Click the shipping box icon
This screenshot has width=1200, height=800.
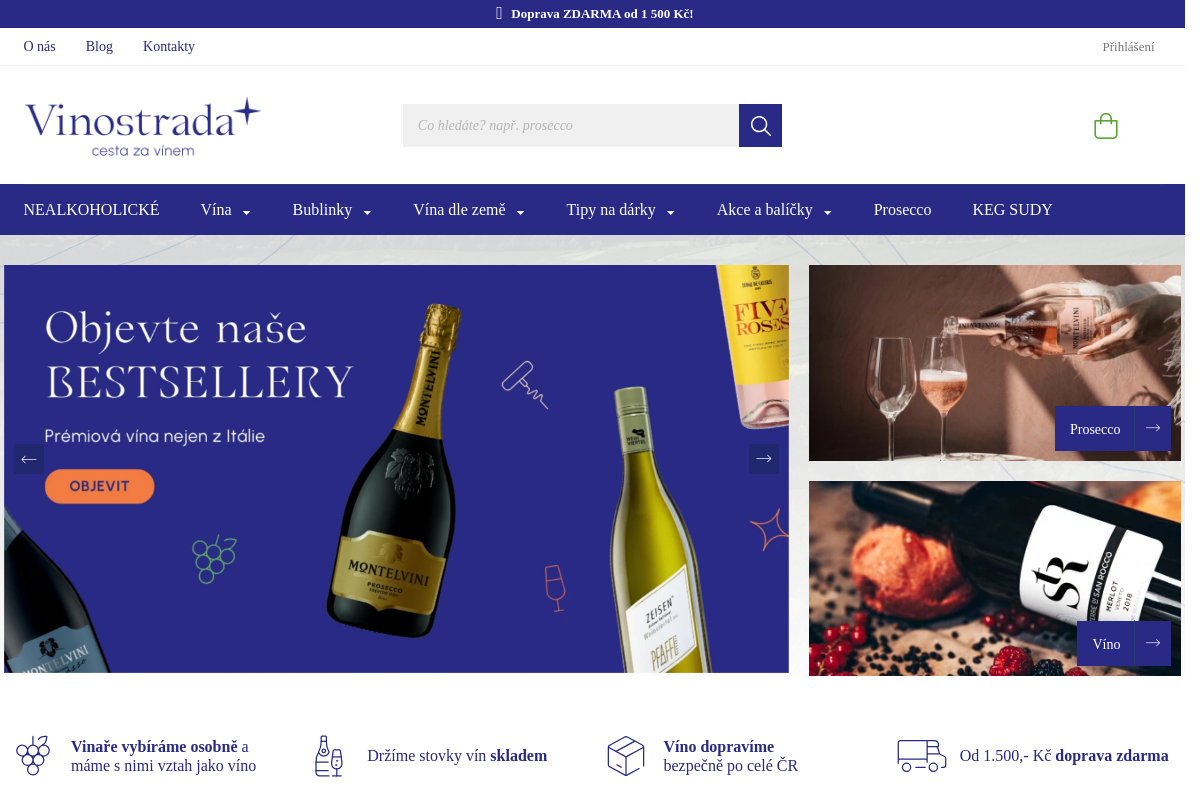tap(626, 756)
